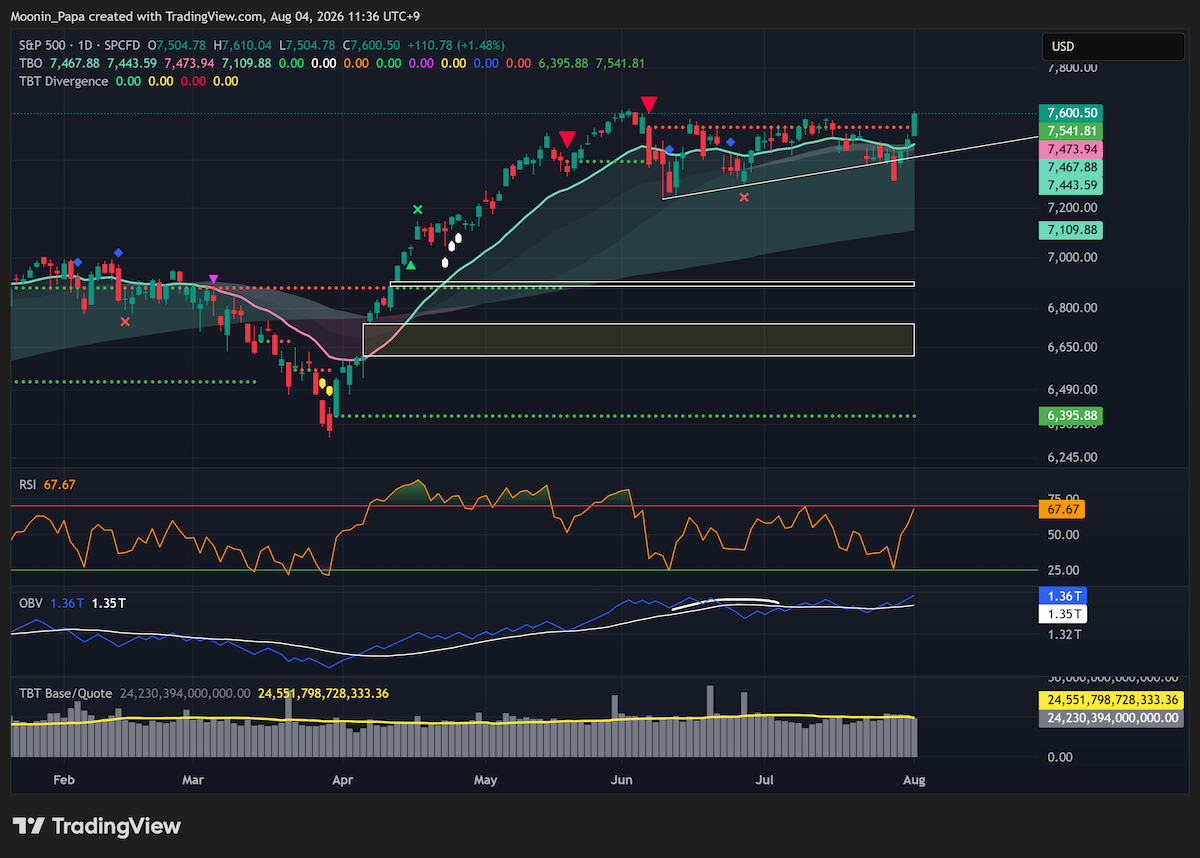Click the 7,000.00 price scale tick
The height and width of the screenshot is (858, 1200).
[x=1073, y=258]
